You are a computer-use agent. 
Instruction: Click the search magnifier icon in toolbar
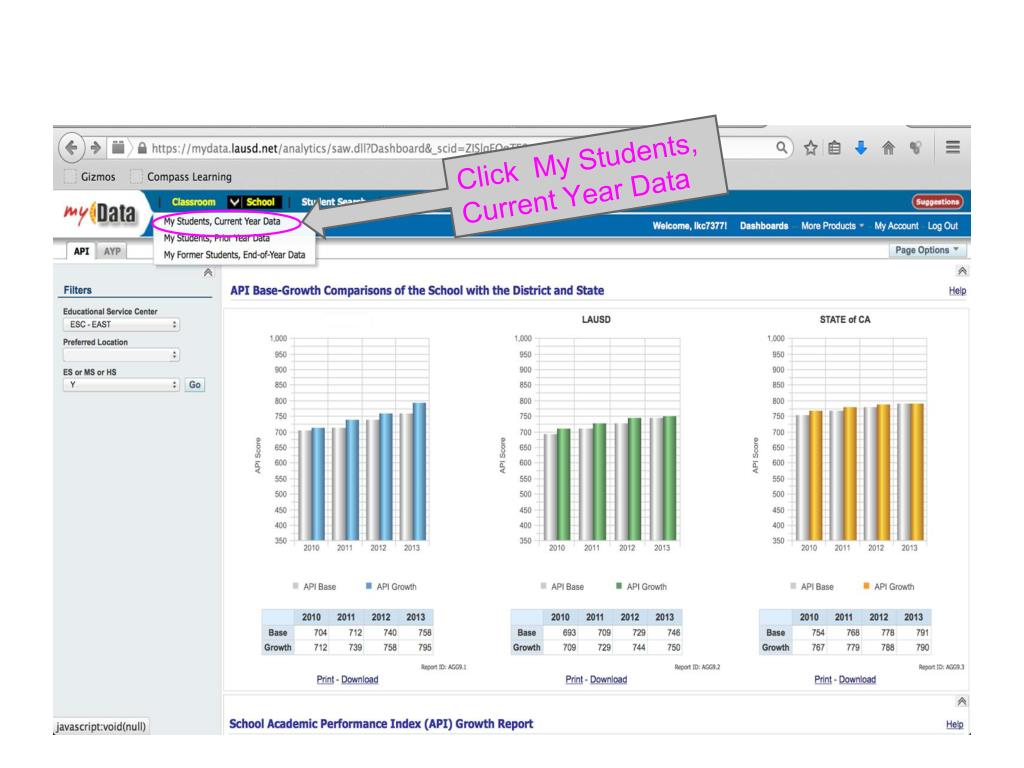(782, 147)
